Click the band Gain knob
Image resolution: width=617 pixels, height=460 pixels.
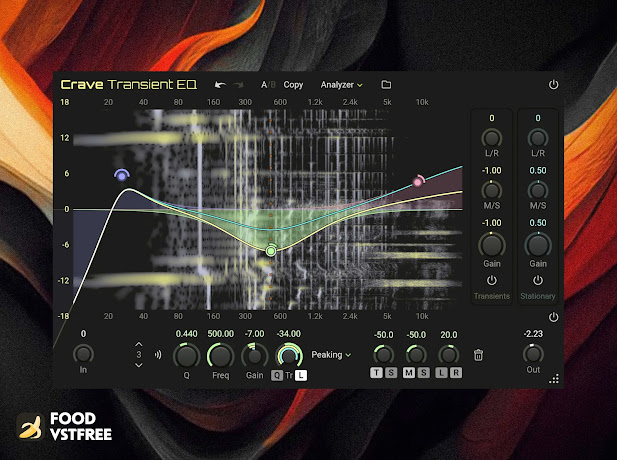point(255,356)
